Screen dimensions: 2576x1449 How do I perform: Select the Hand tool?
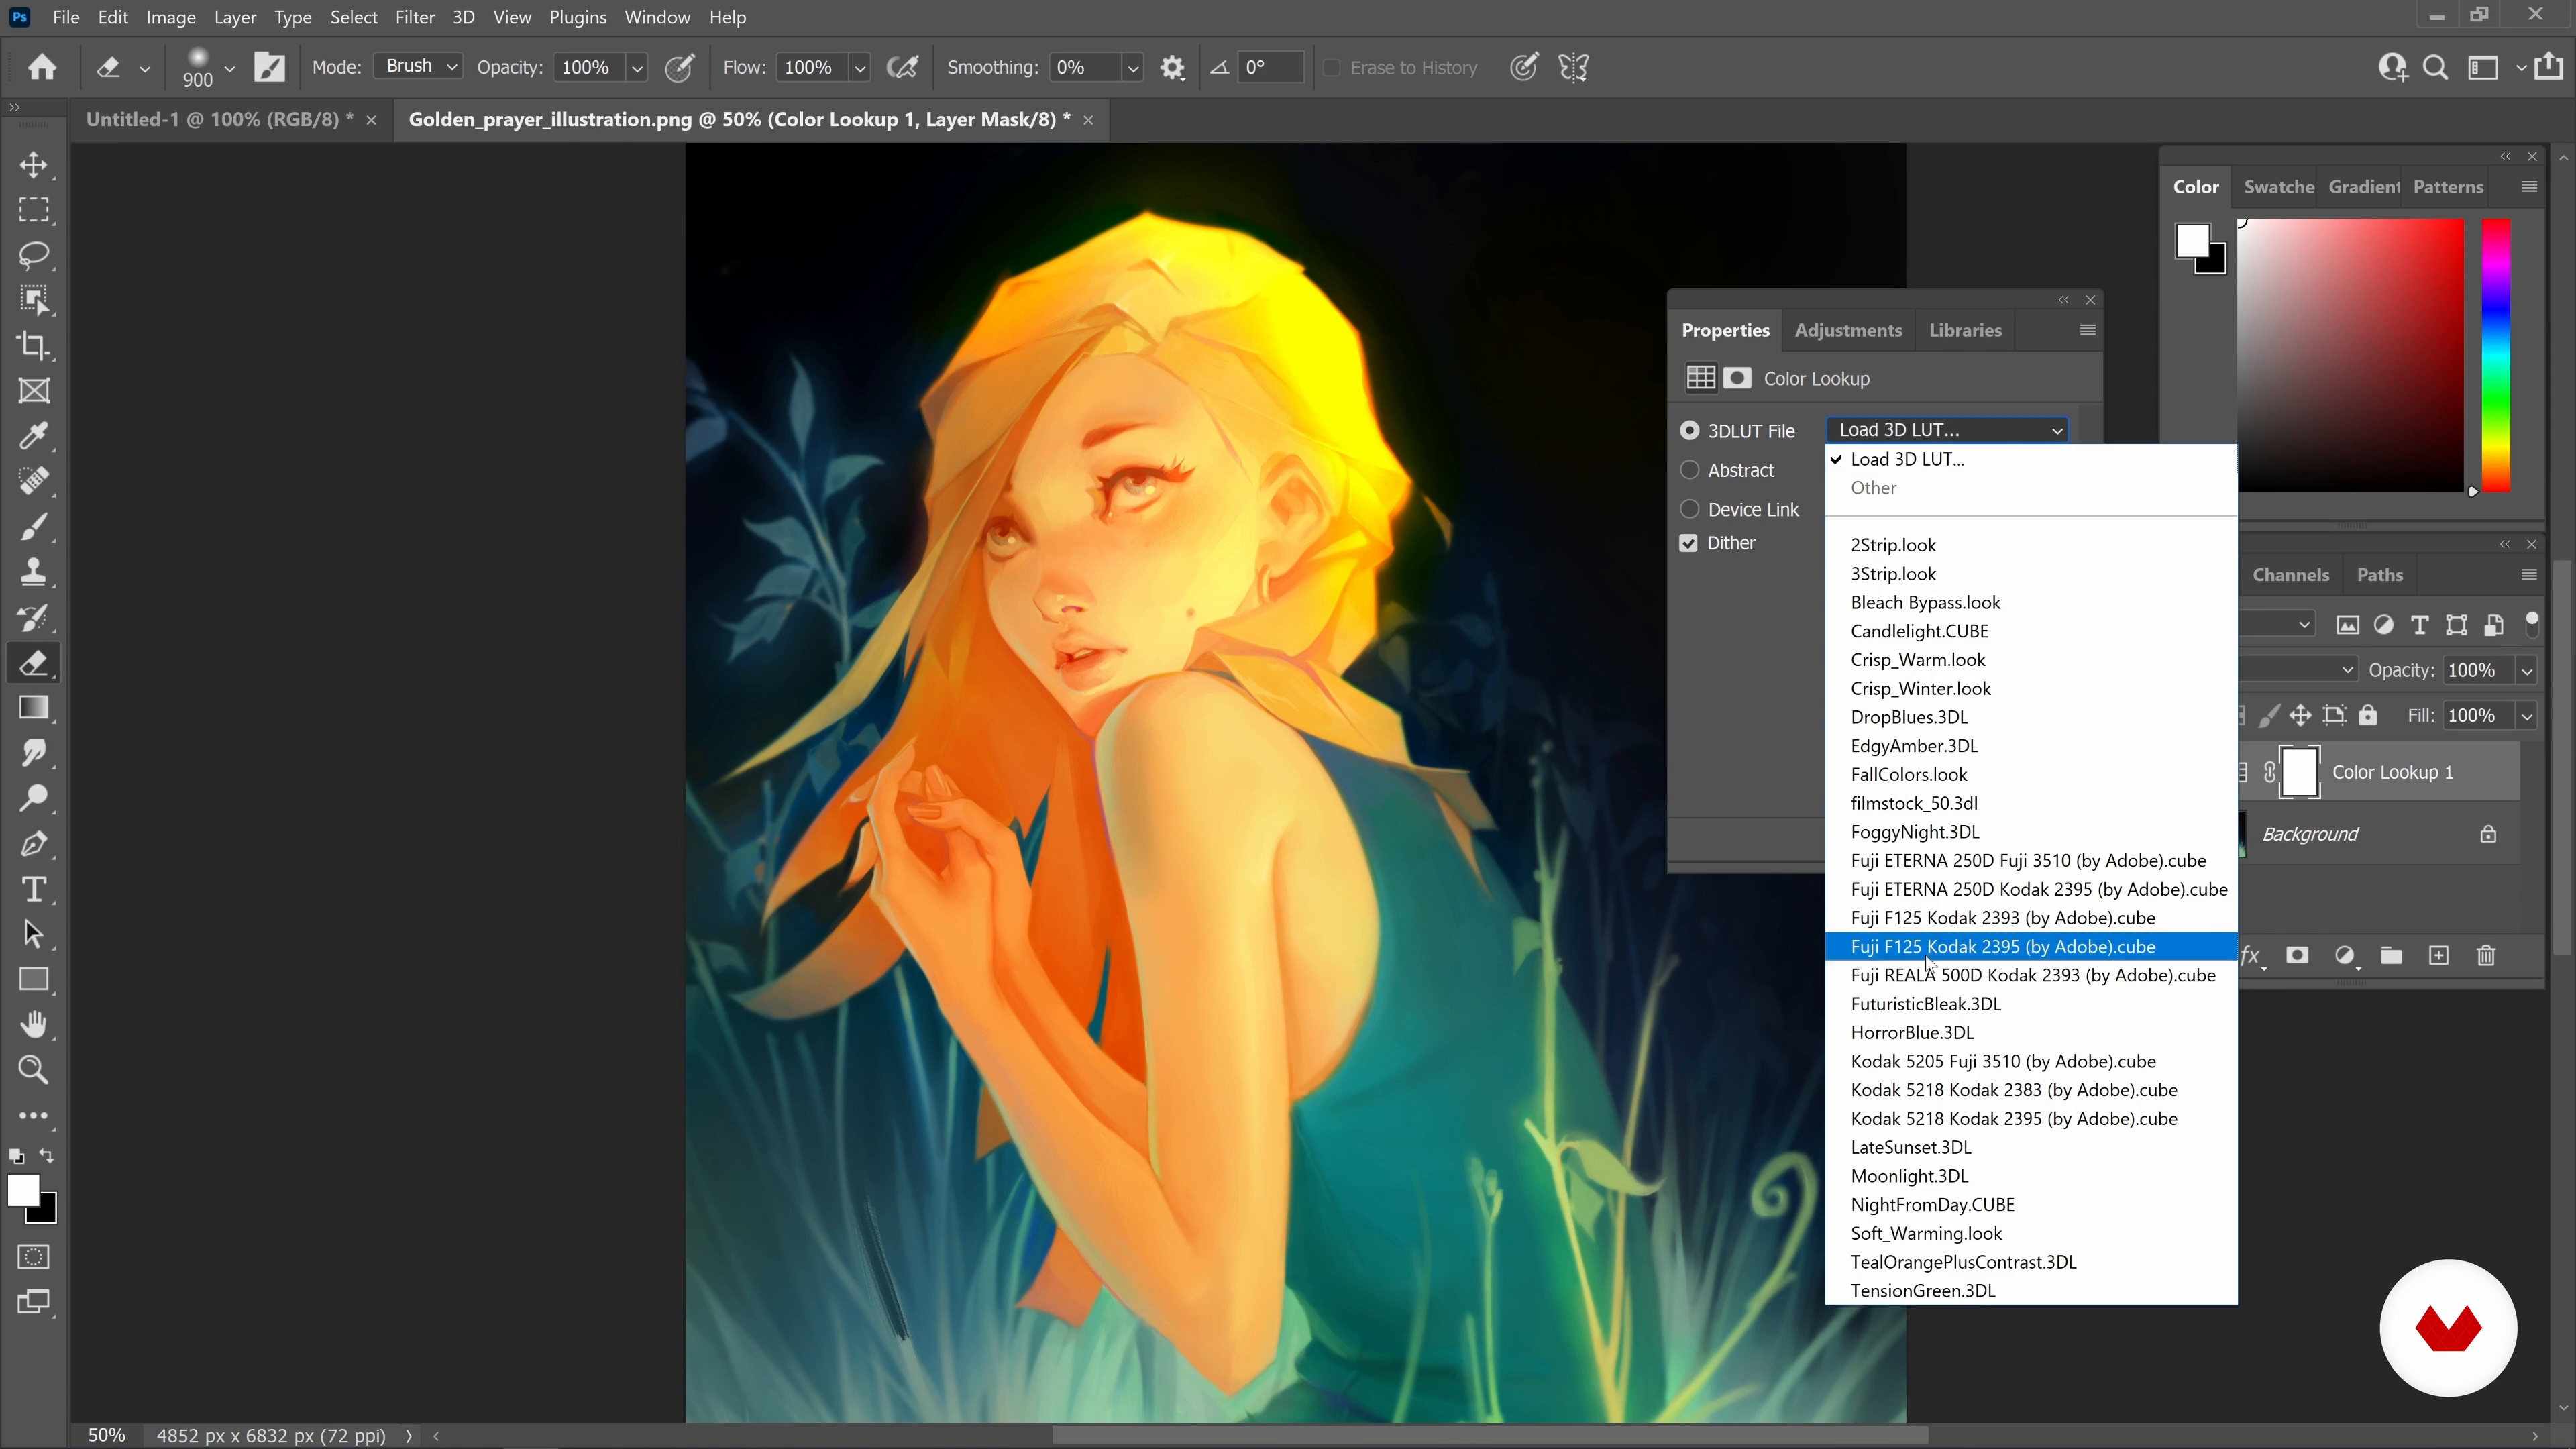[34, 1025]
